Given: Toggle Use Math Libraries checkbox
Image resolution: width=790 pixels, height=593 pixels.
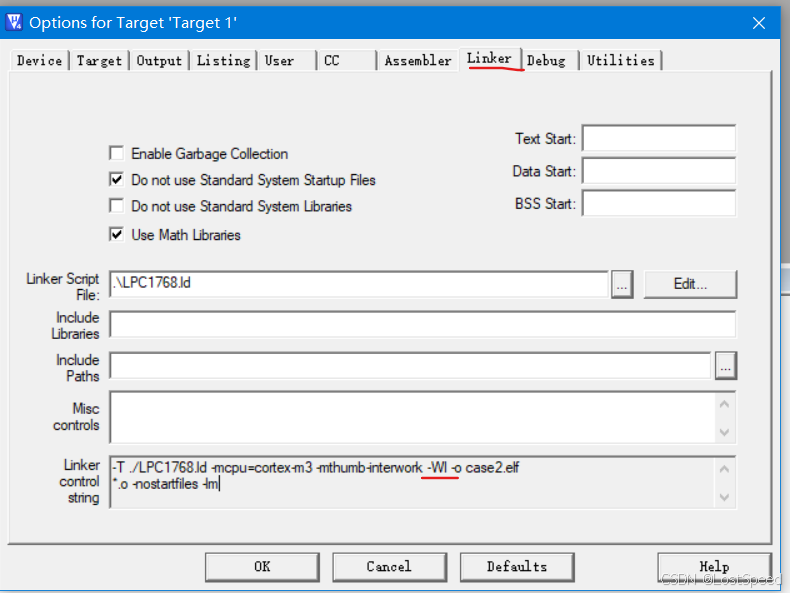Looking at the screenshot, I should (116, 234).
